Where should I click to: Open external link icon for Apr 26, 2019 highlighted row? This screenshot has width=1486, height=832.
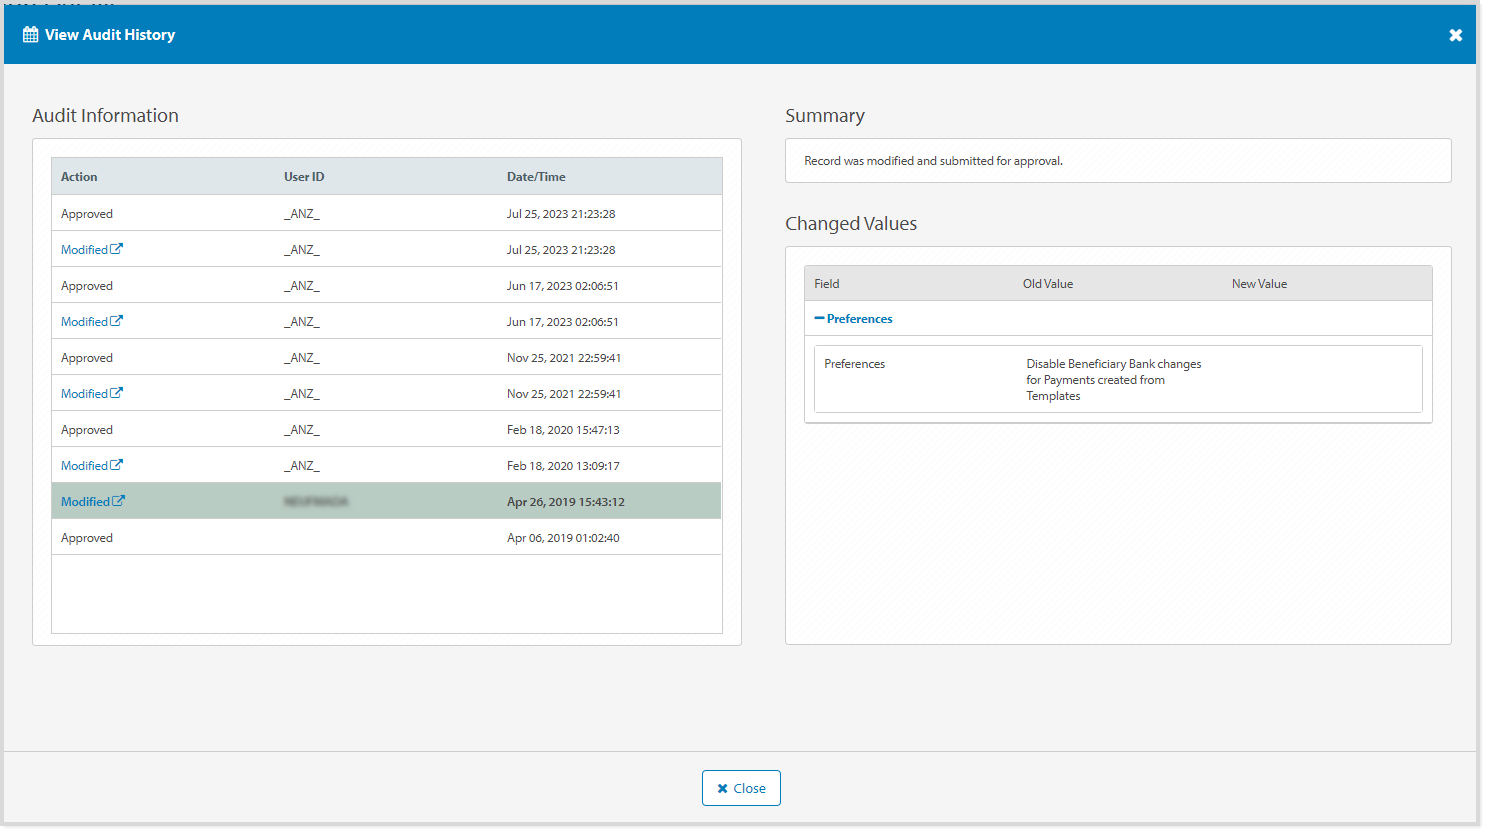[x=118, y=501]
